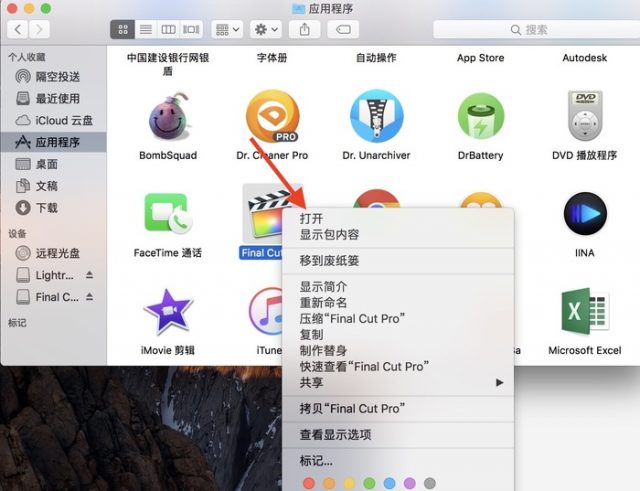640x491 pixels.
Task: Choose 拷贝“Final Cut Pro” menu item
Action: 398,409
